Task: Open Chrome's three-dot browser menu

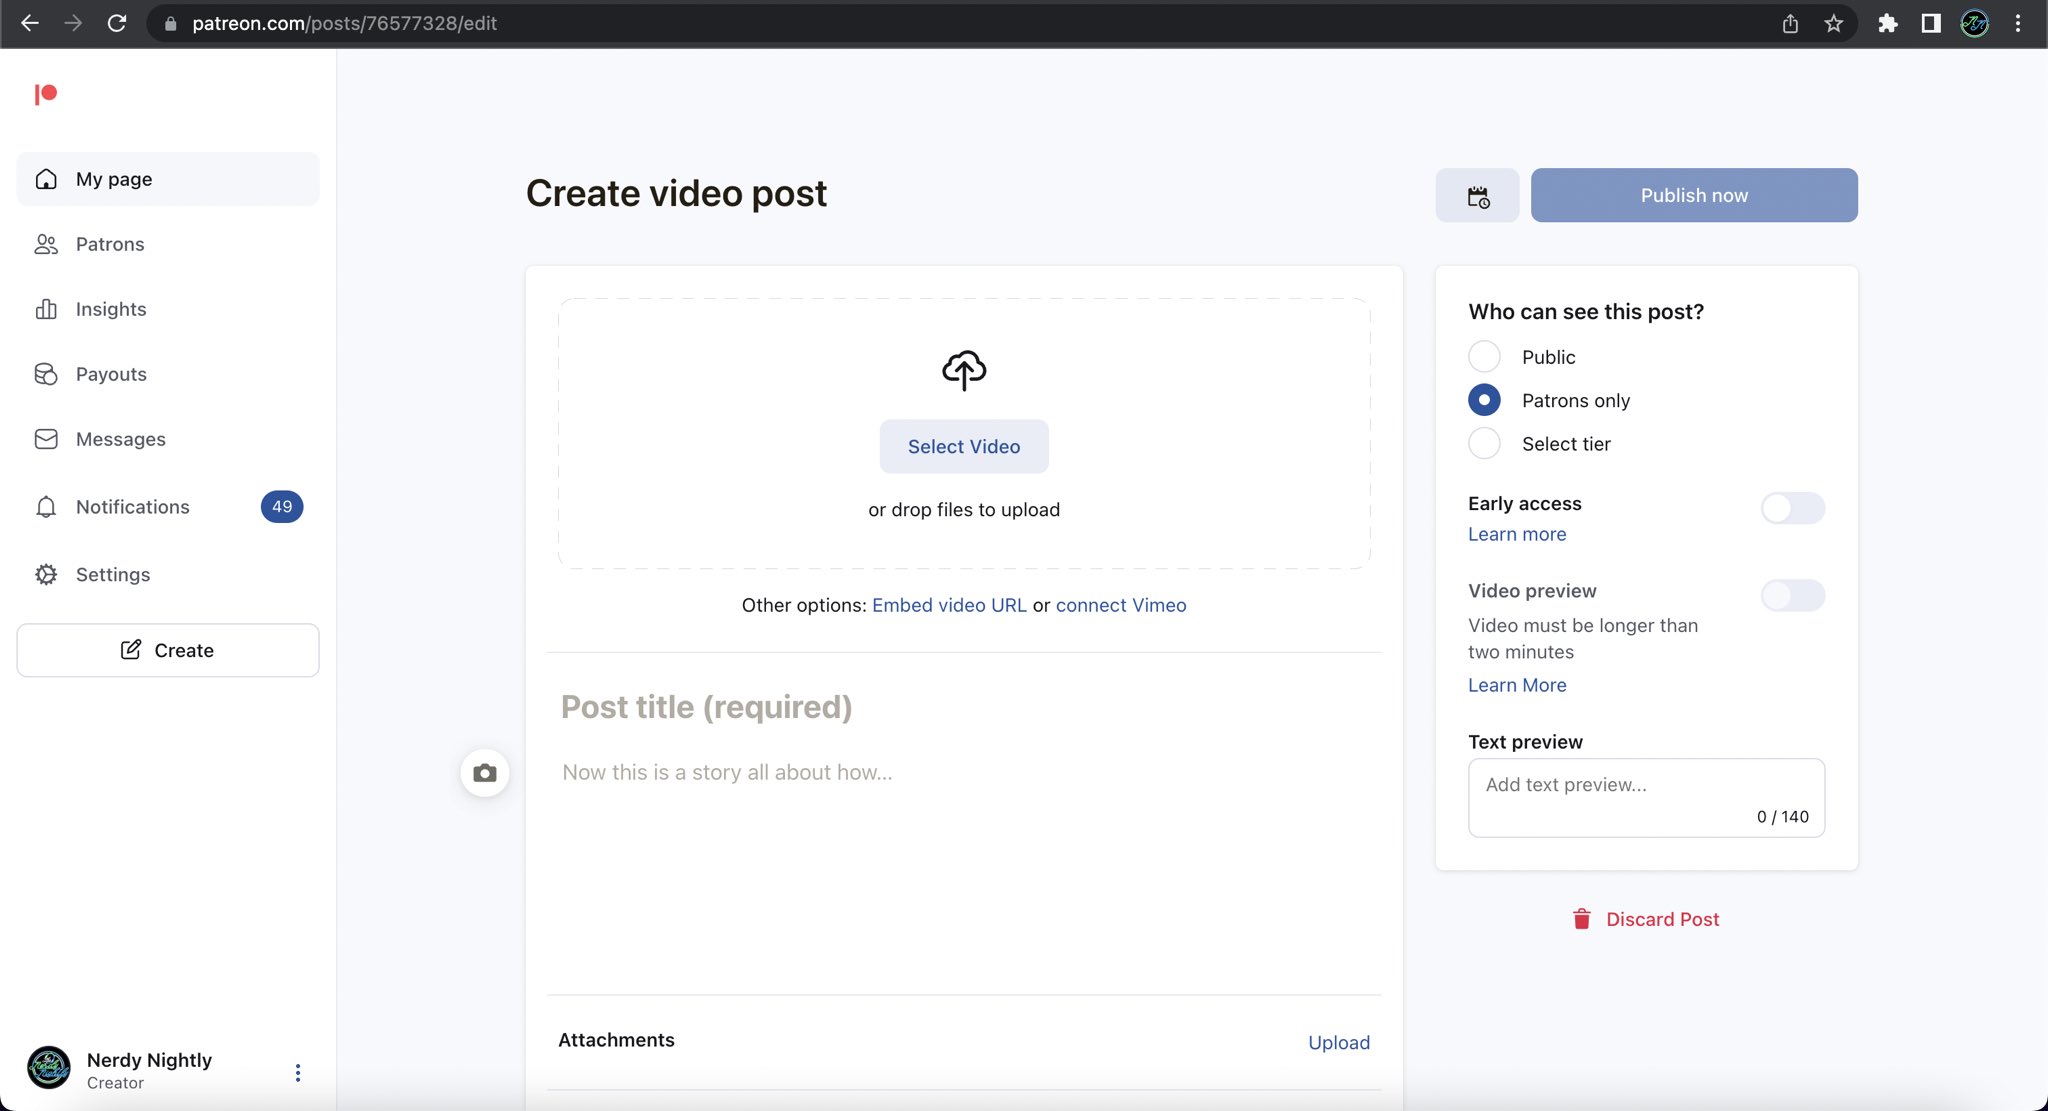Action: (2018, 23)
